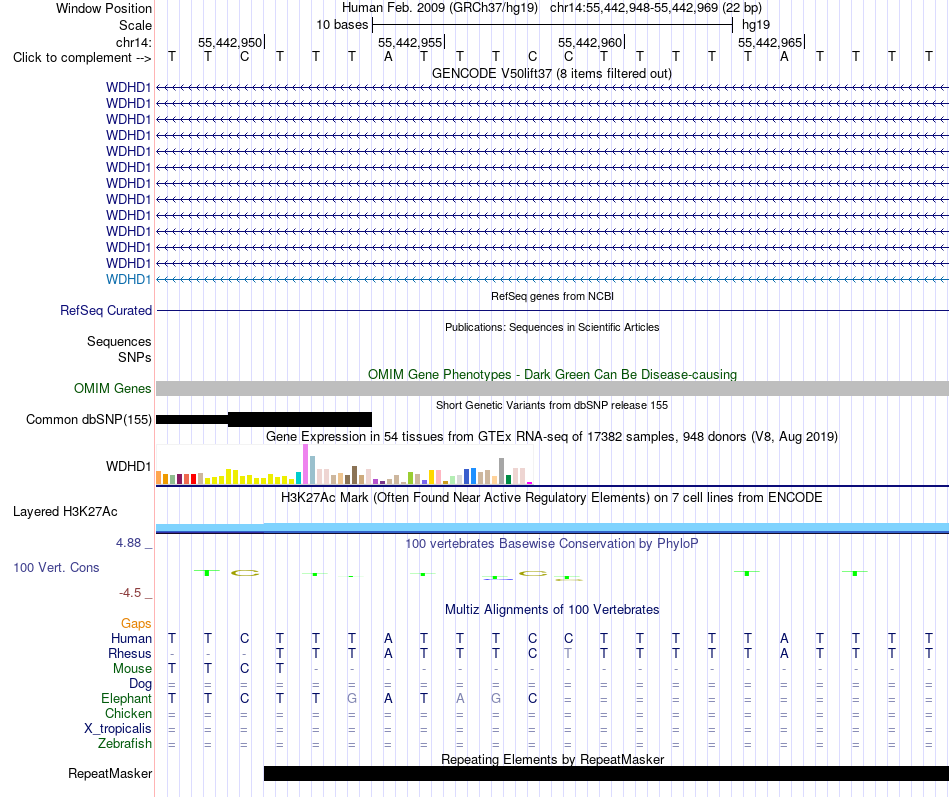Screen dimensions: 950x797
Task: Click the 55,442,965 ruler position
Action: coord(769,43)
